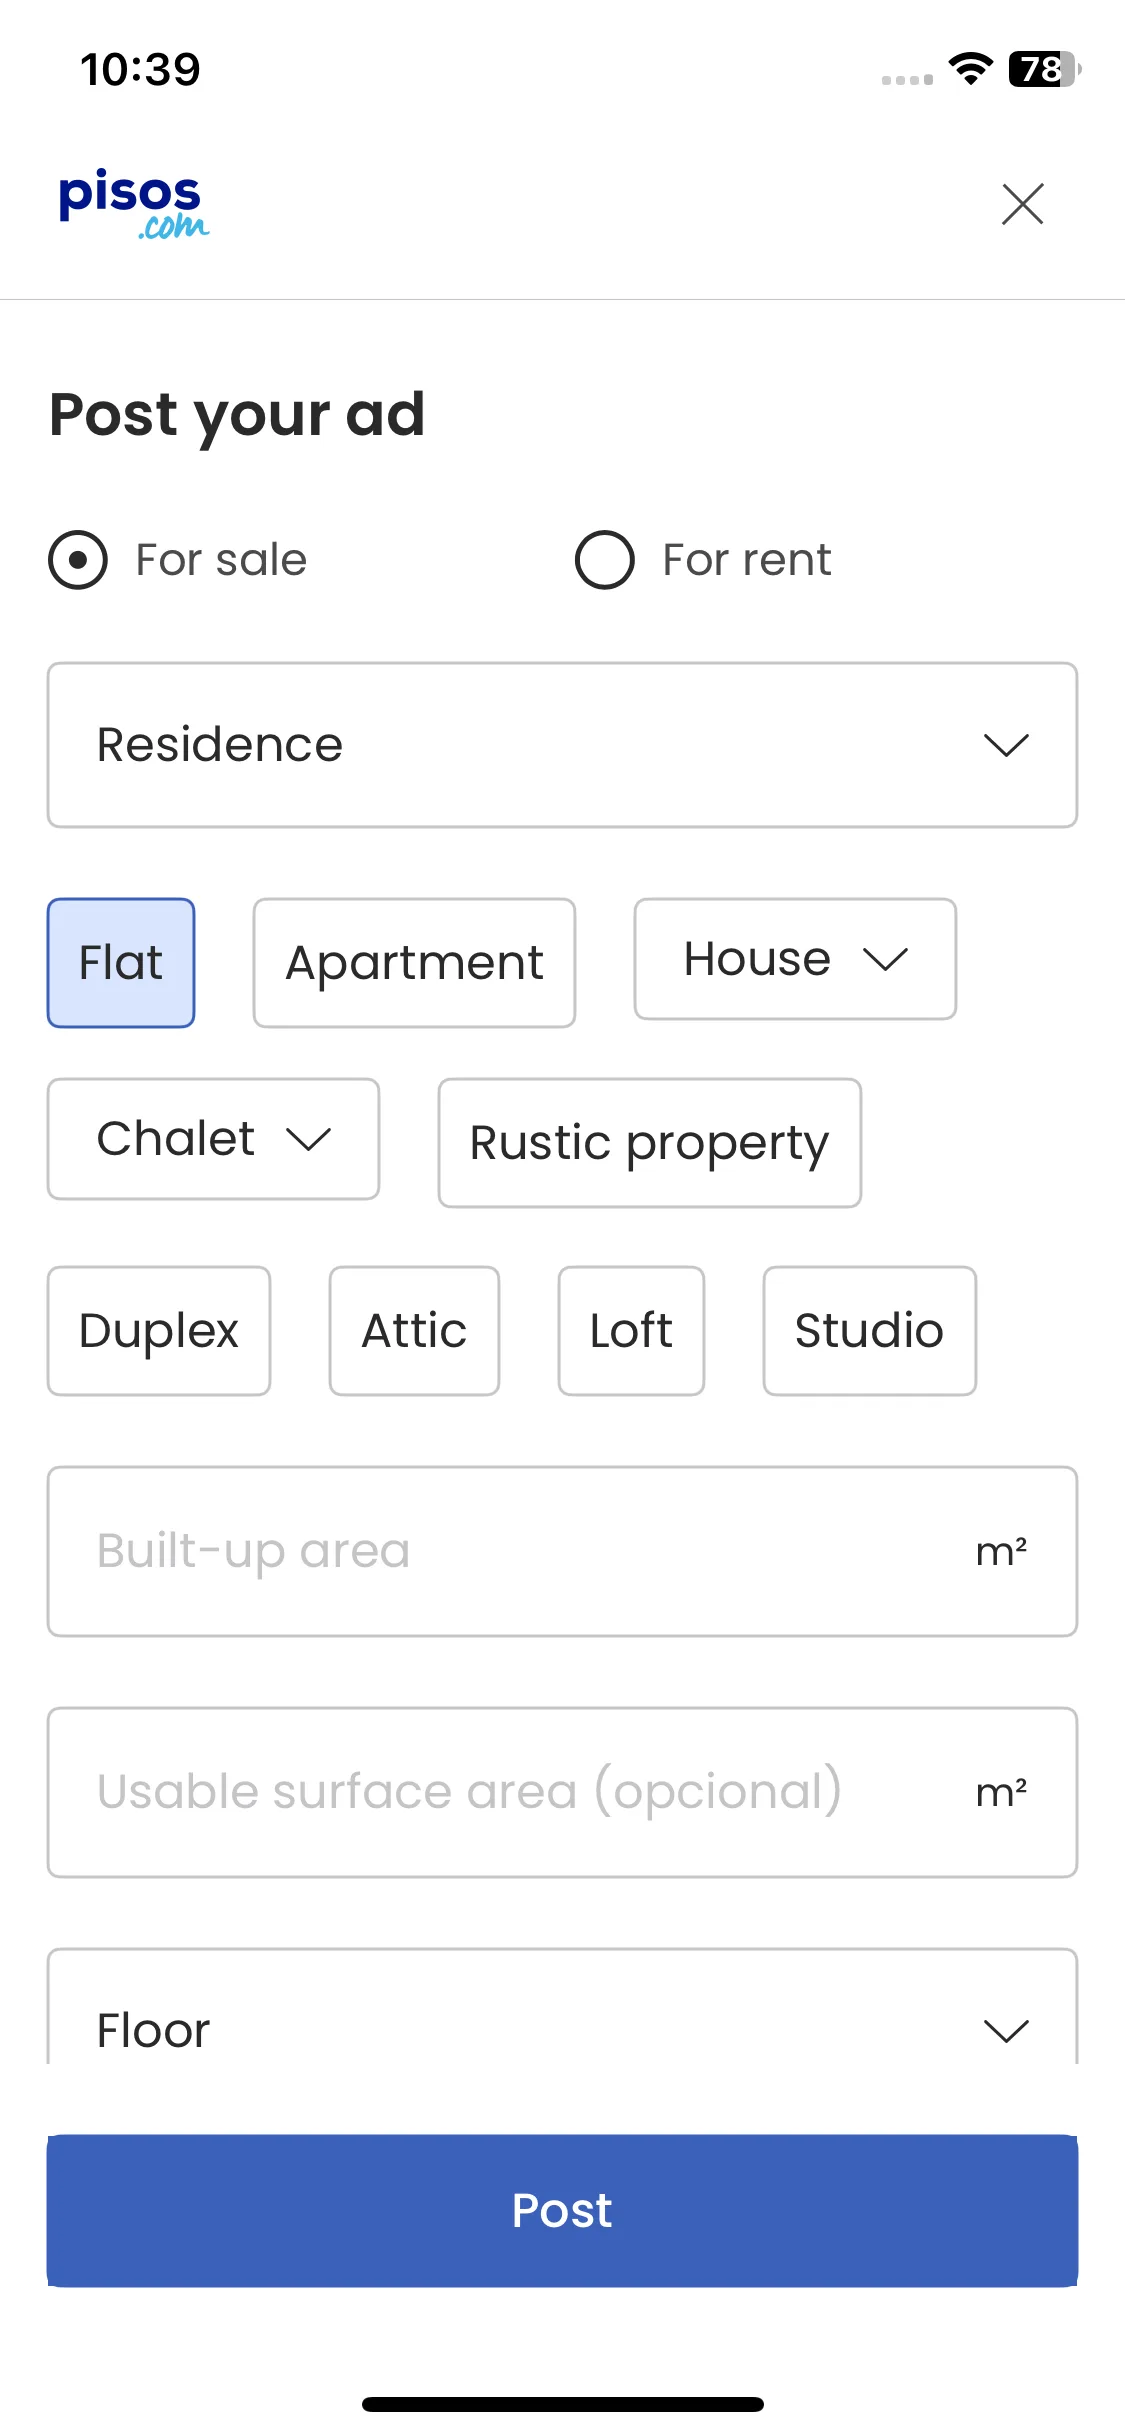Open the Residence property type dropdown
Screen dimensions: 1125x2436
[562, 745]
